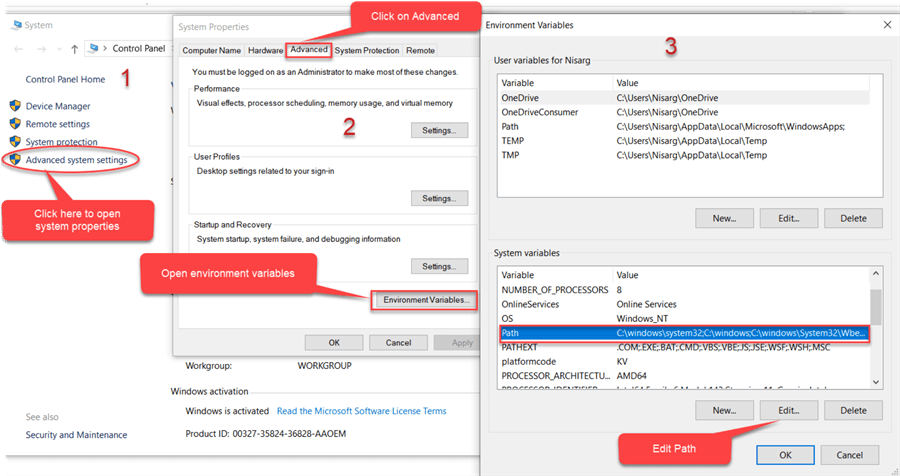The image size is (900, 476).
Task: Go back with the left arrow
Action: tap(18, 49)
